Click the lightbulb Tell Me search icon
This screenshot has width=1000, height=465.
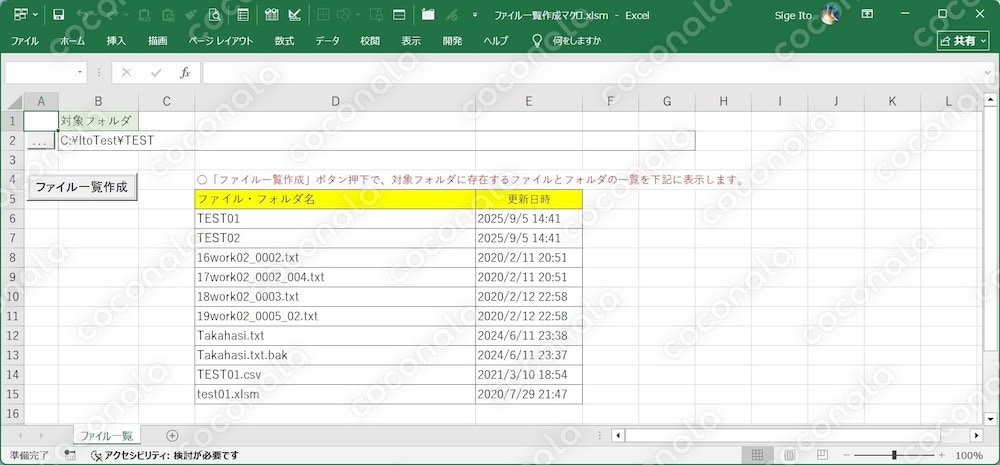[538, 41]
